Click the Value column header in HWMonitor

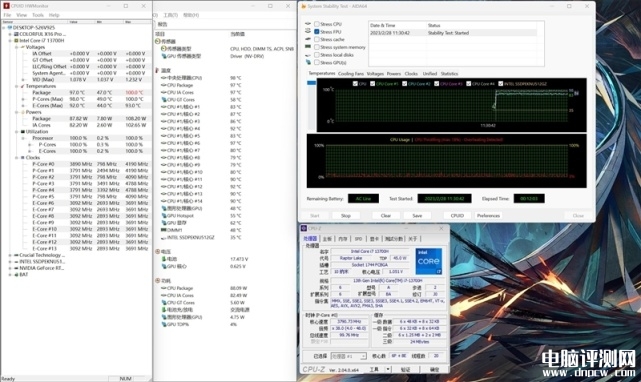(82, 22)
